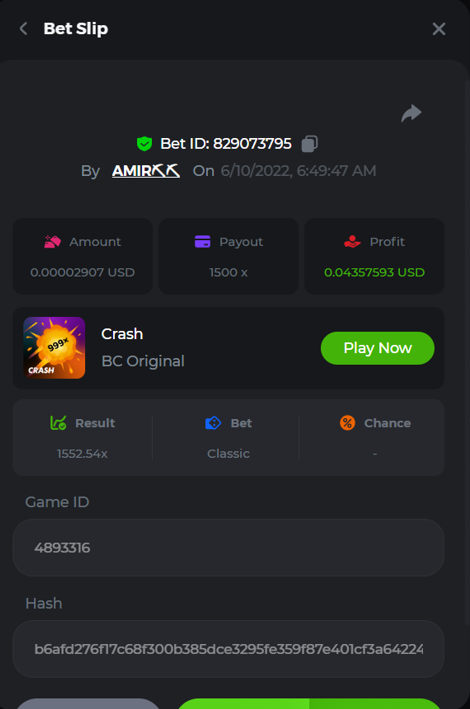Click the purple Payout card icon
This screenshot has height=709, width=470.
[203, 241]
